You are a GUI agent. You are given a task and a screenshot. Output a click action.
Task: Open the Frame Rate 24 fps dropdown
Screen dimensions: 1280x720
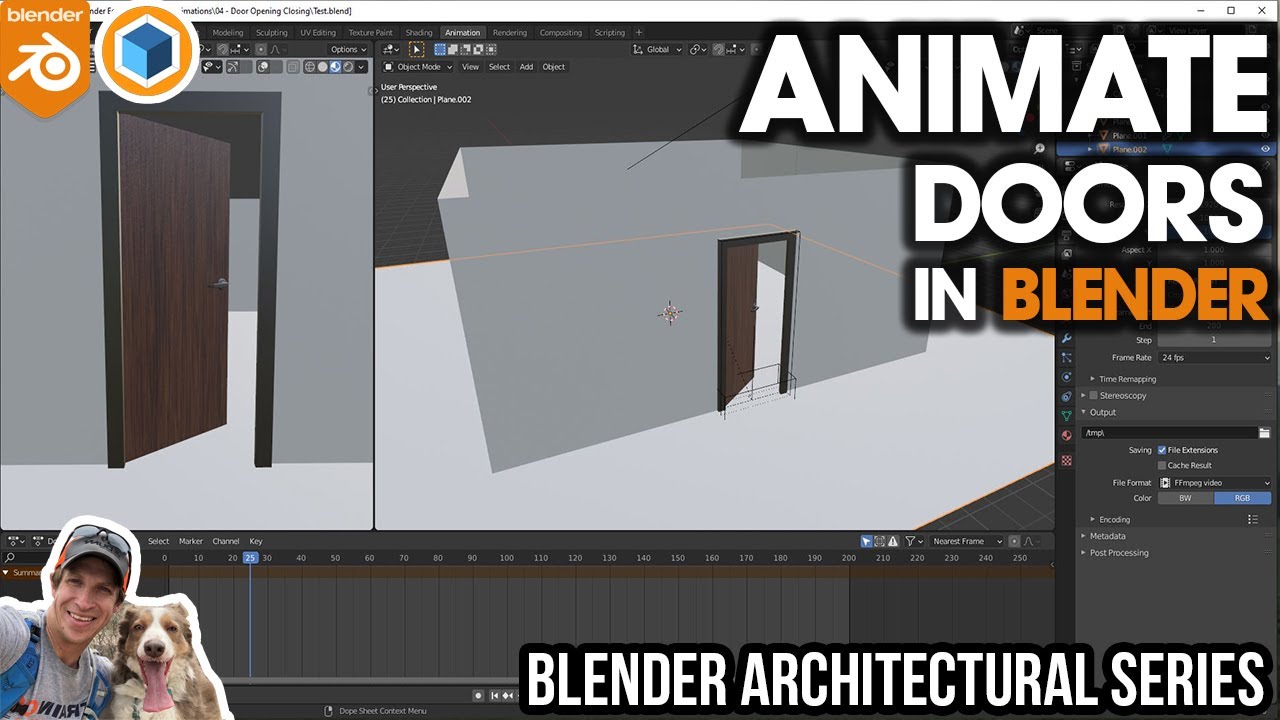pos(1215,357)
